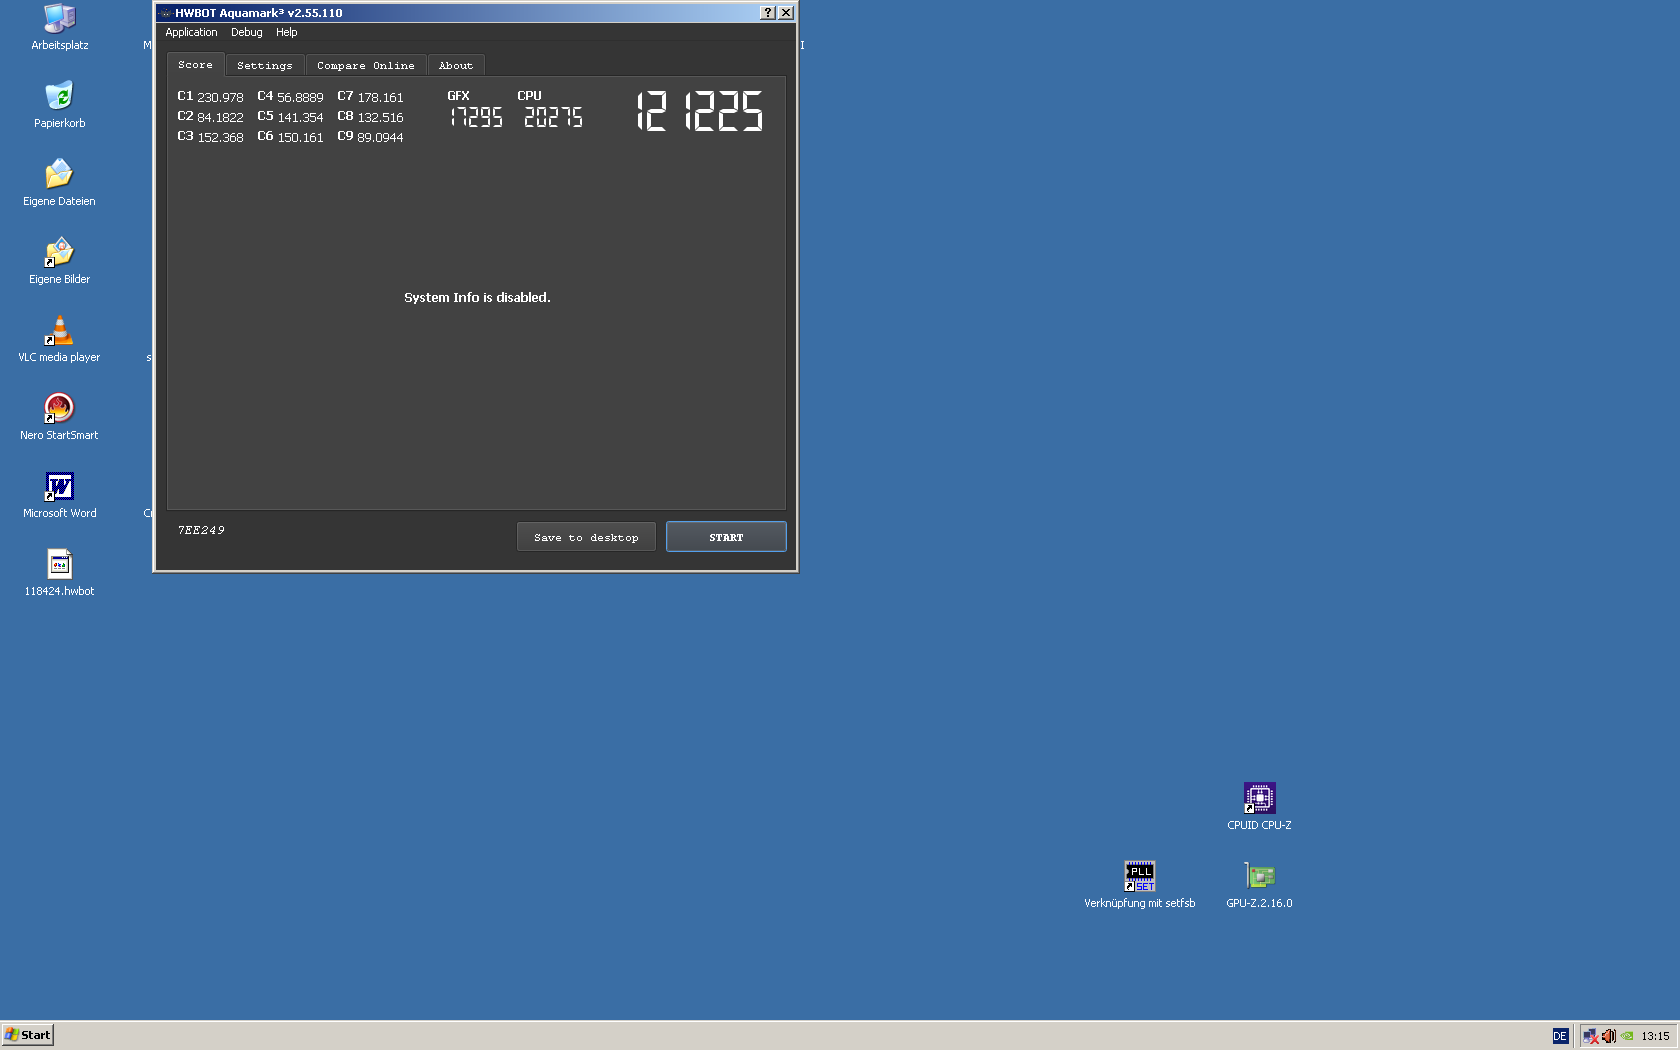Click the CPU score 20275
Screen dimensions: 1680x1050
553,117
